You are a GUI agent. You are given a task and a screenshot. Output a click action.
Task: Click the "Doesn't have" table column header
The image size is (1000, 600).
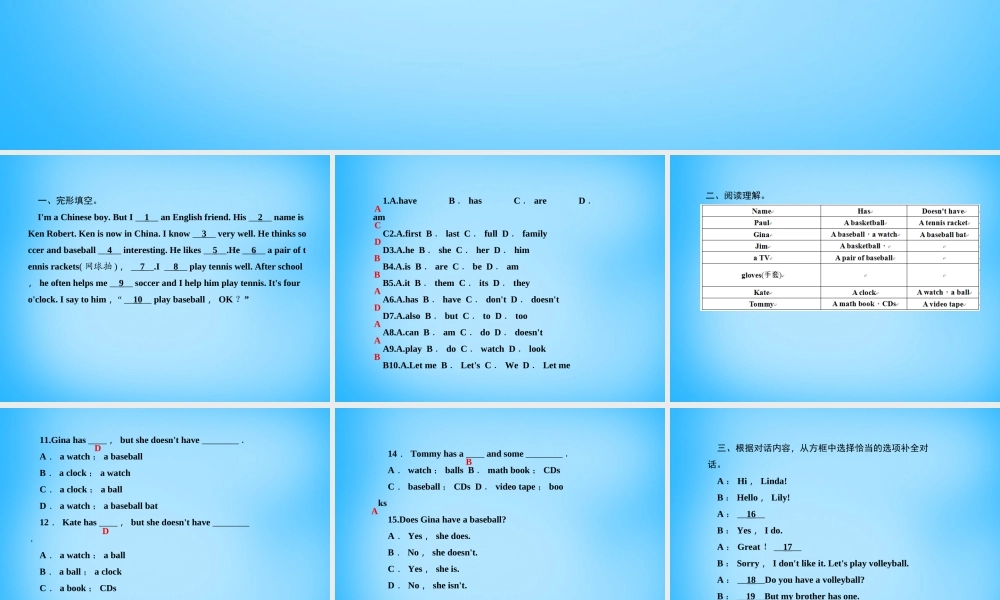point(943,211)
